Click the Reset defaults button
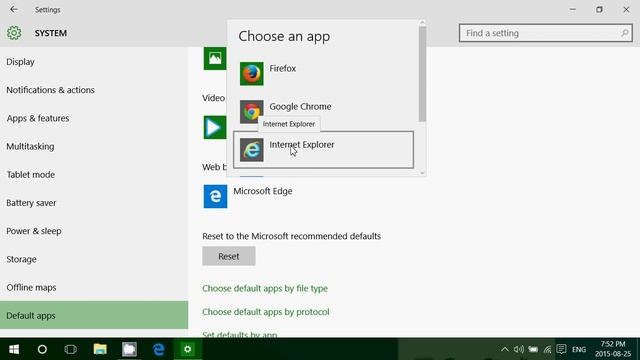The width and height of the screenshot is (640, 360). (x=229, y=256)
